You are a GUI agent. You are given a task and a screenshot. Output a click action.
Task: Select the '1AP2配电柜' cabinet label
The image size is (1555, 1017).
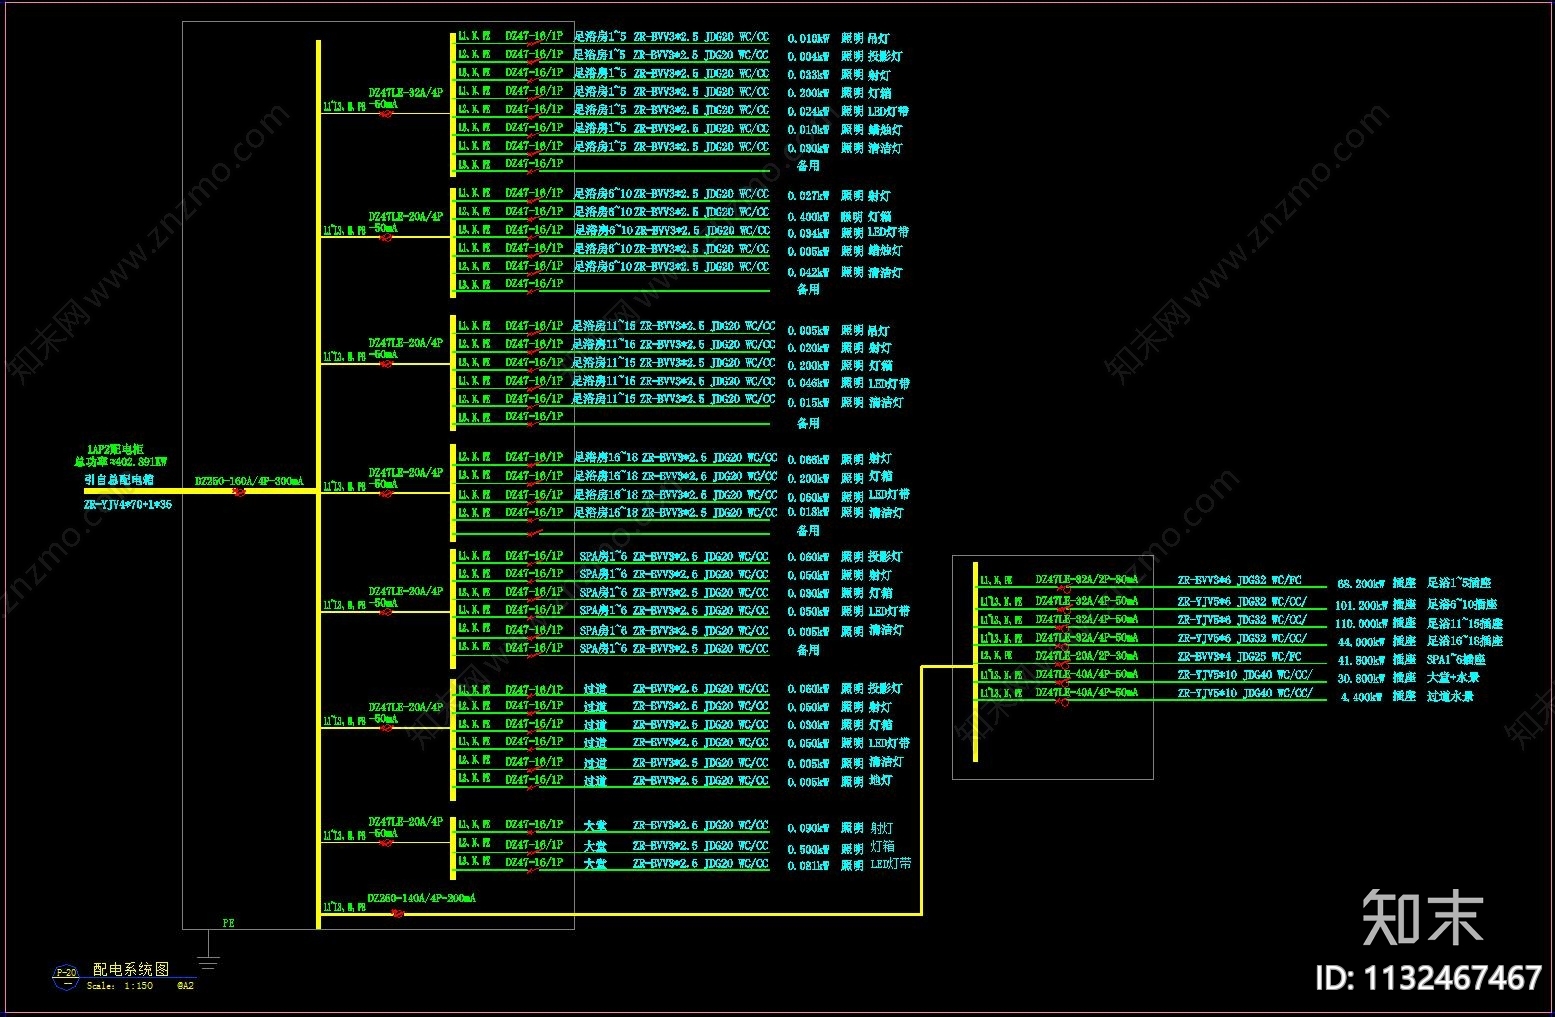pyautogui.click(x=115, y=450)
